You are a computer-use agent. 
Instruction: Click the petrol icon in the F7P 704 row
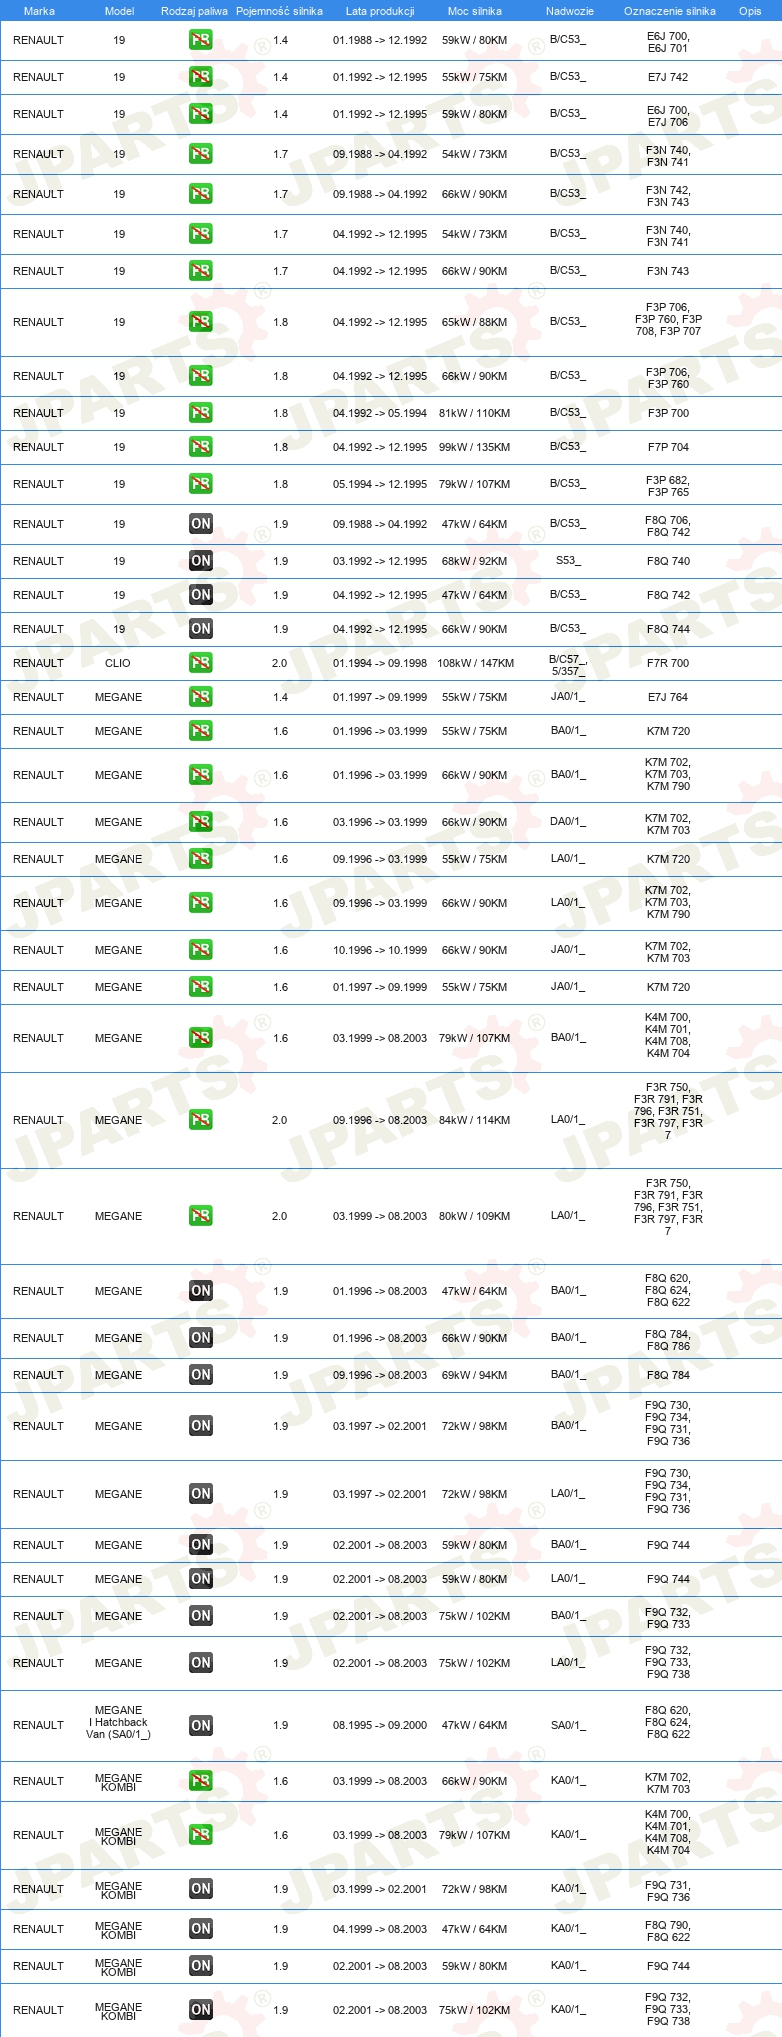[x=201, y=447]
